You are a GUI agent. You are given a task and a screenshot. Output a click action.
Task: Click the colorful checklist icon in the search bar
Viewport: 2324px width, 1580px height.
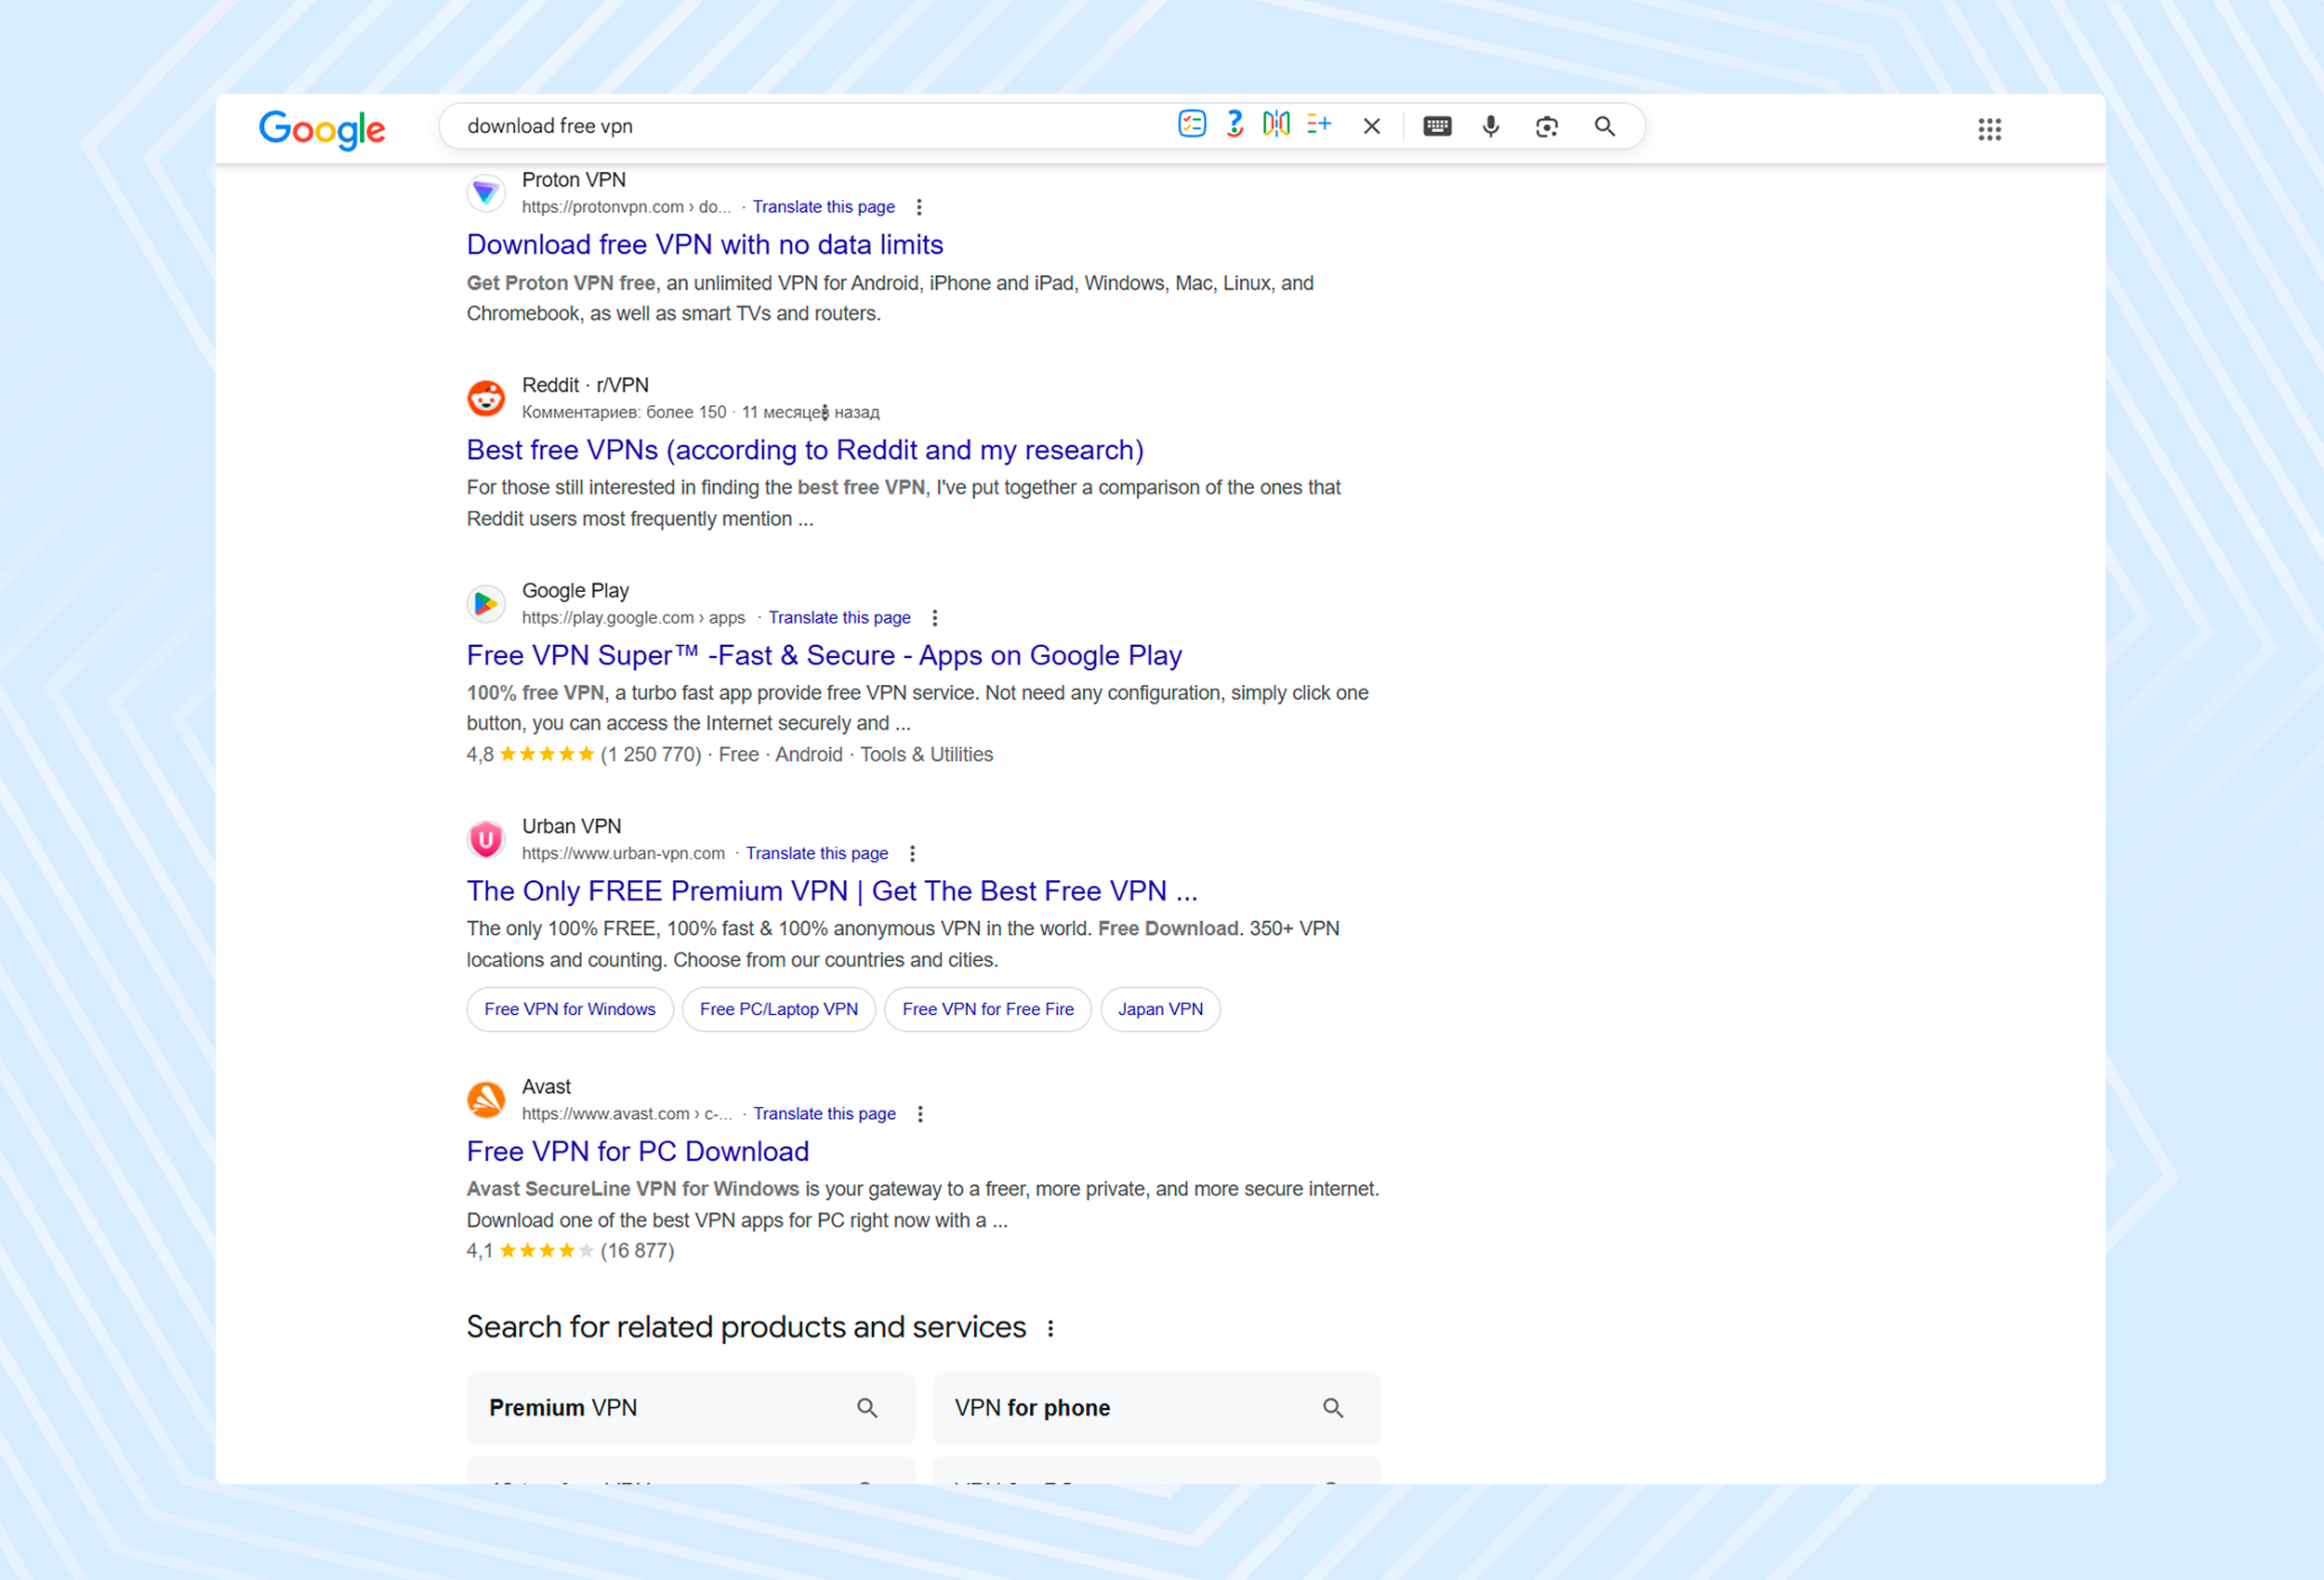[x=1191, y=124]
